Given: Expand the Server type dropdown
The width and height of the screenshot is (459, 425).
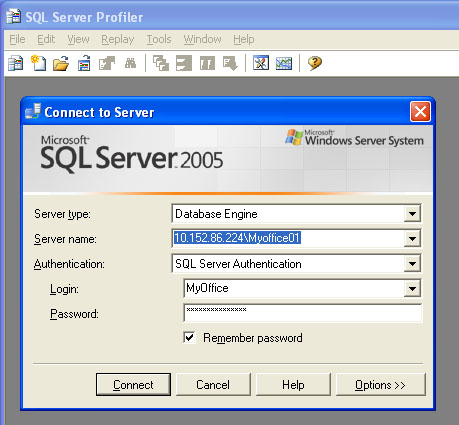Looking at the screenshot, I should (412, 213).
